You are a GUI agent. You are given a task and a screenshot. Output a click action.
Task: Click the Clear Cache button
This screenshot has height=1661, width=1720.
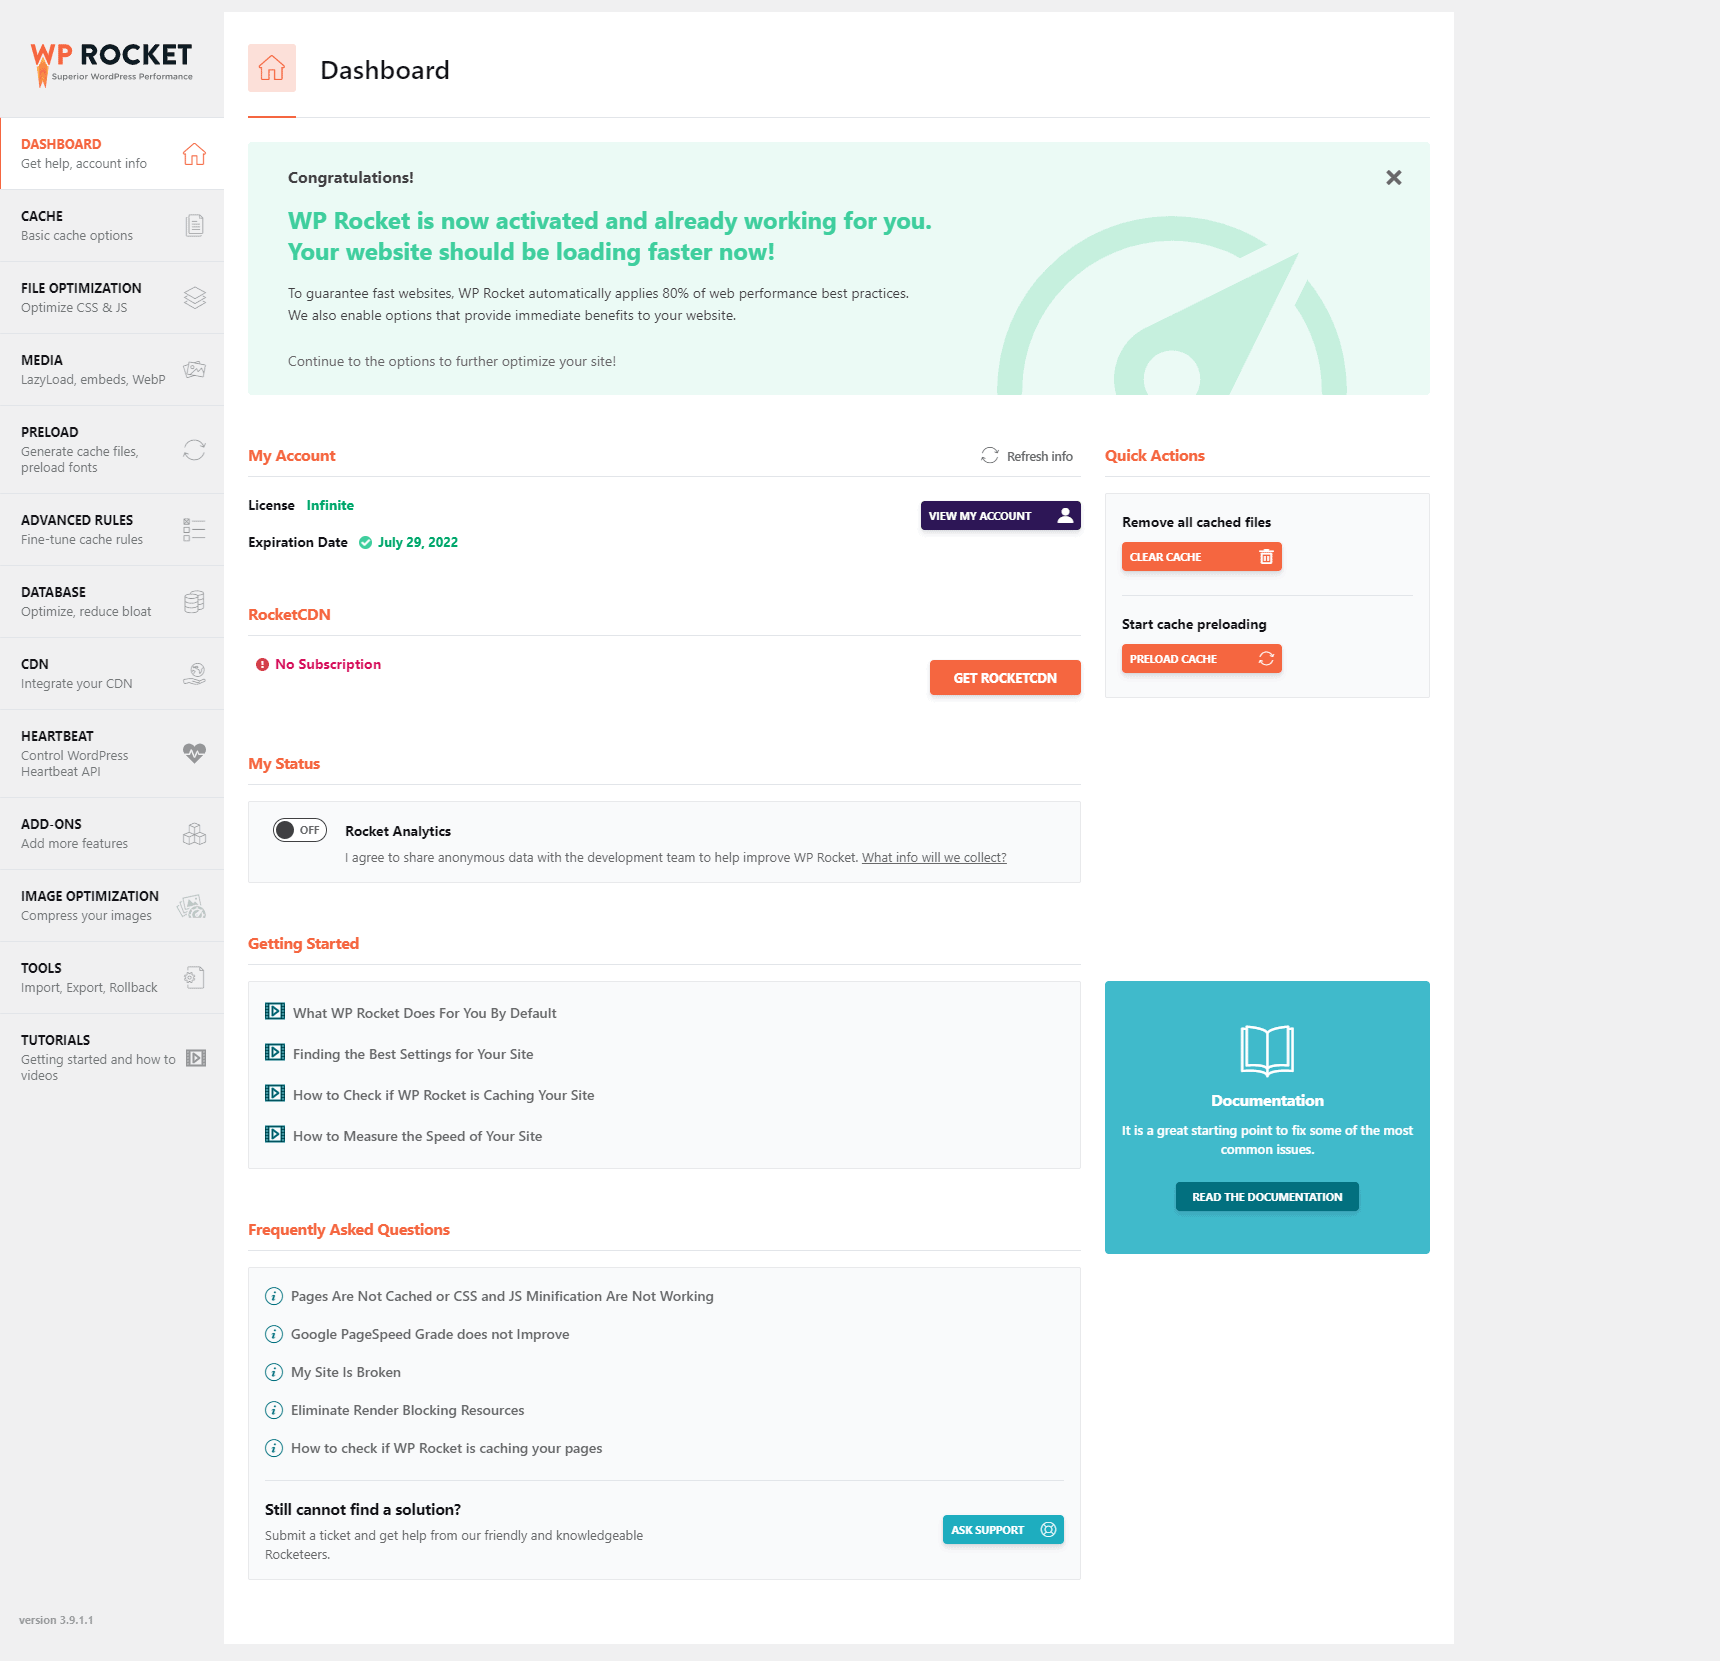1201,557
